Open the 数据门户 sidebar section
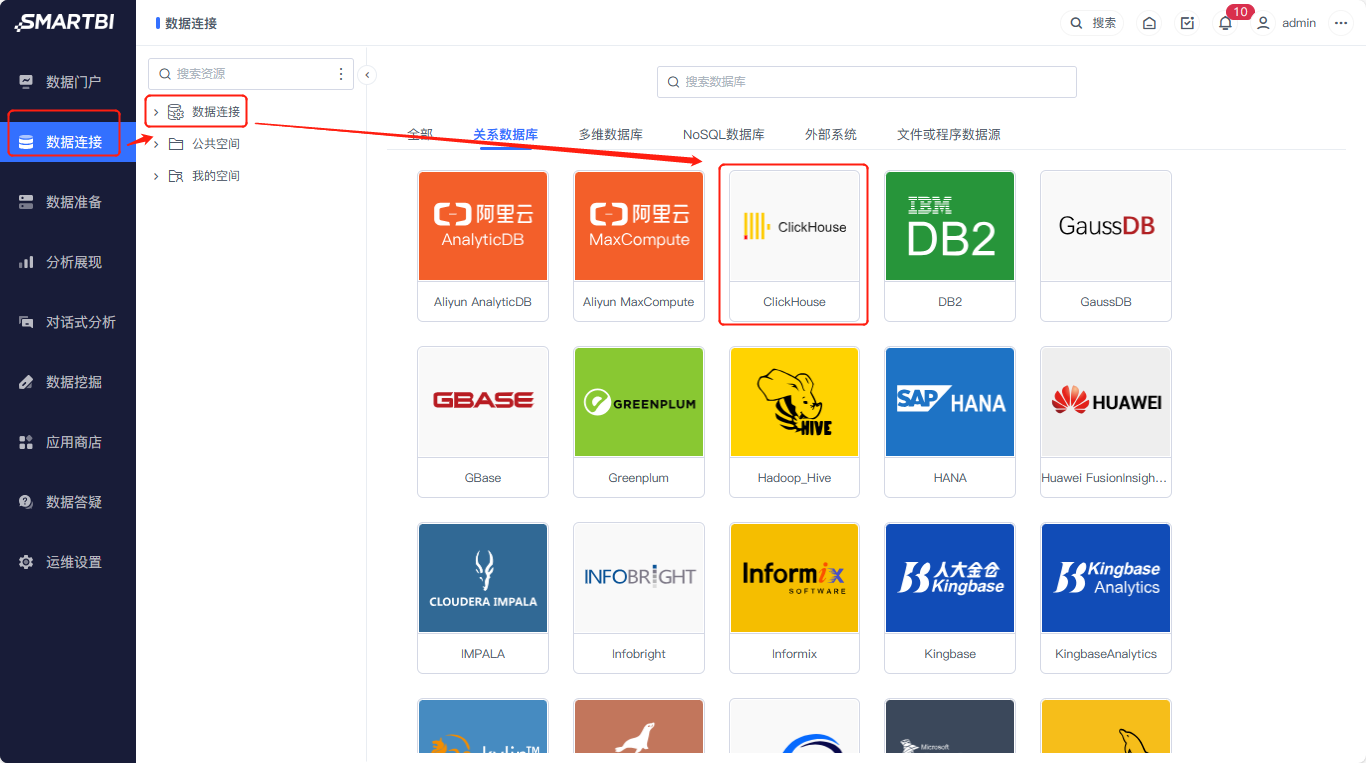 [68, 82]
